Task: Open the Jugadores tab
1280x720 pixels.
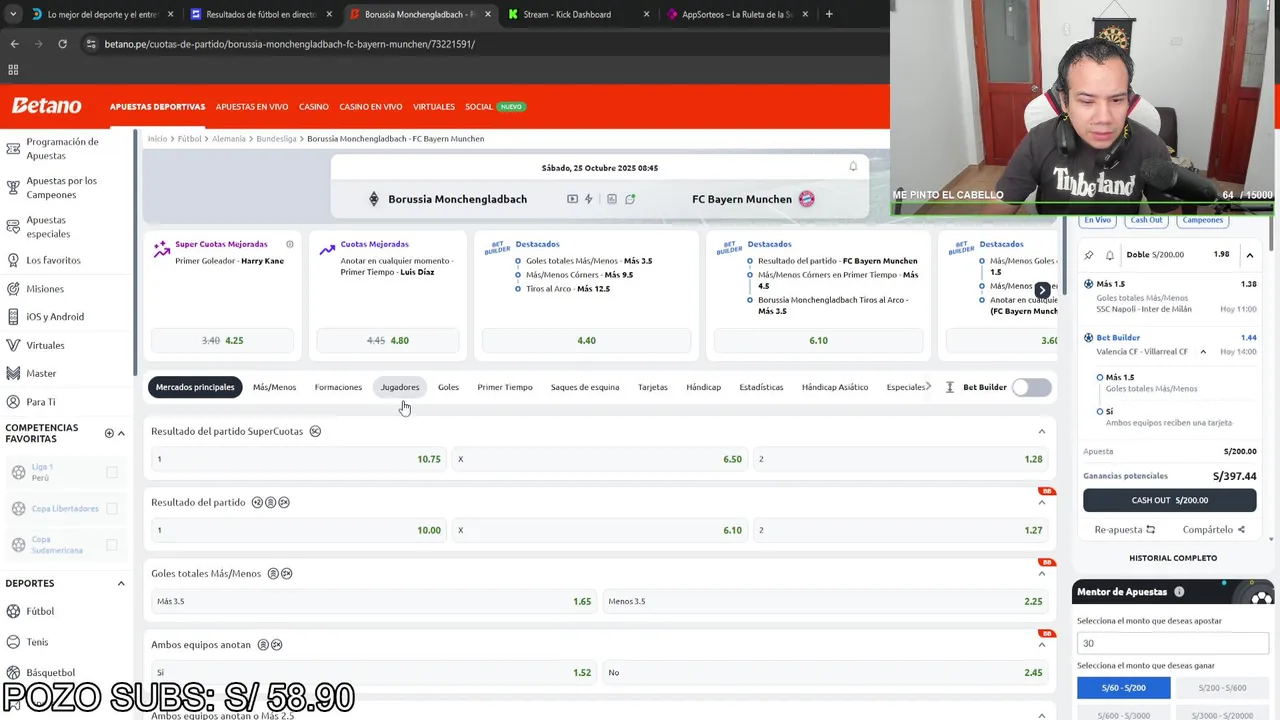Action: tap(400, 387)
